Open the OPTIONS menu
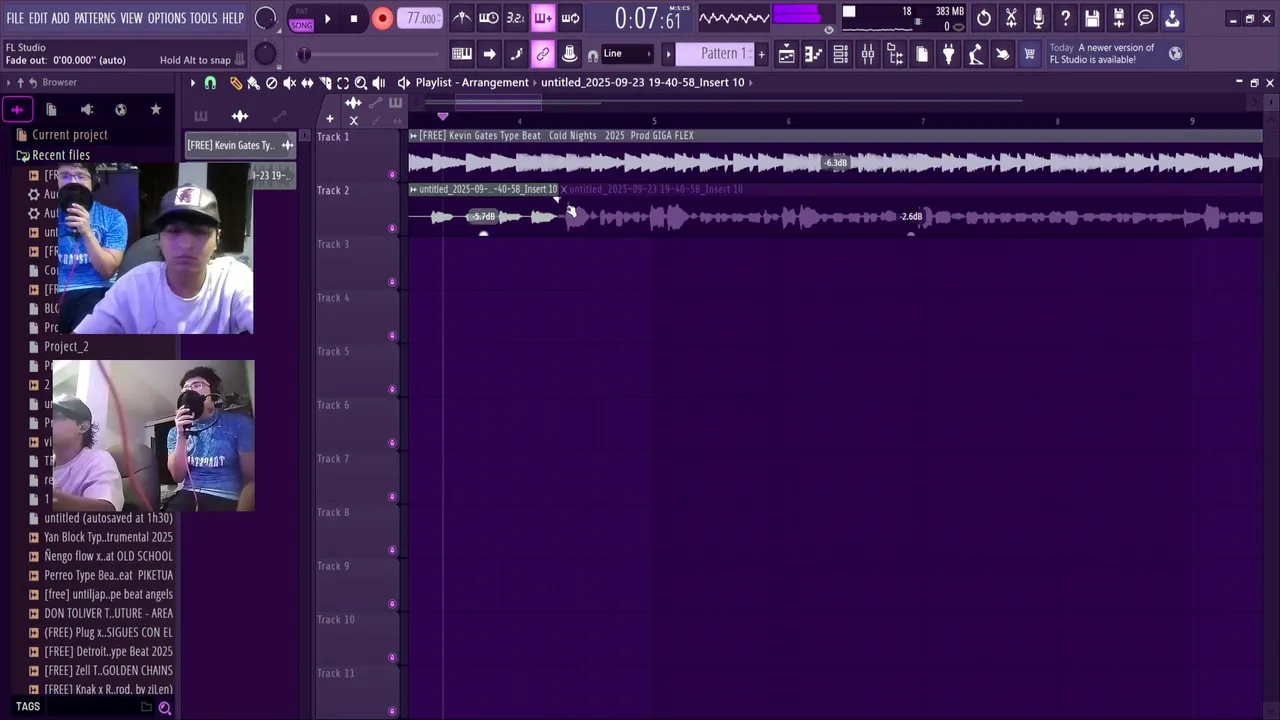This screenshot has width=1280, height=720. 167,18
